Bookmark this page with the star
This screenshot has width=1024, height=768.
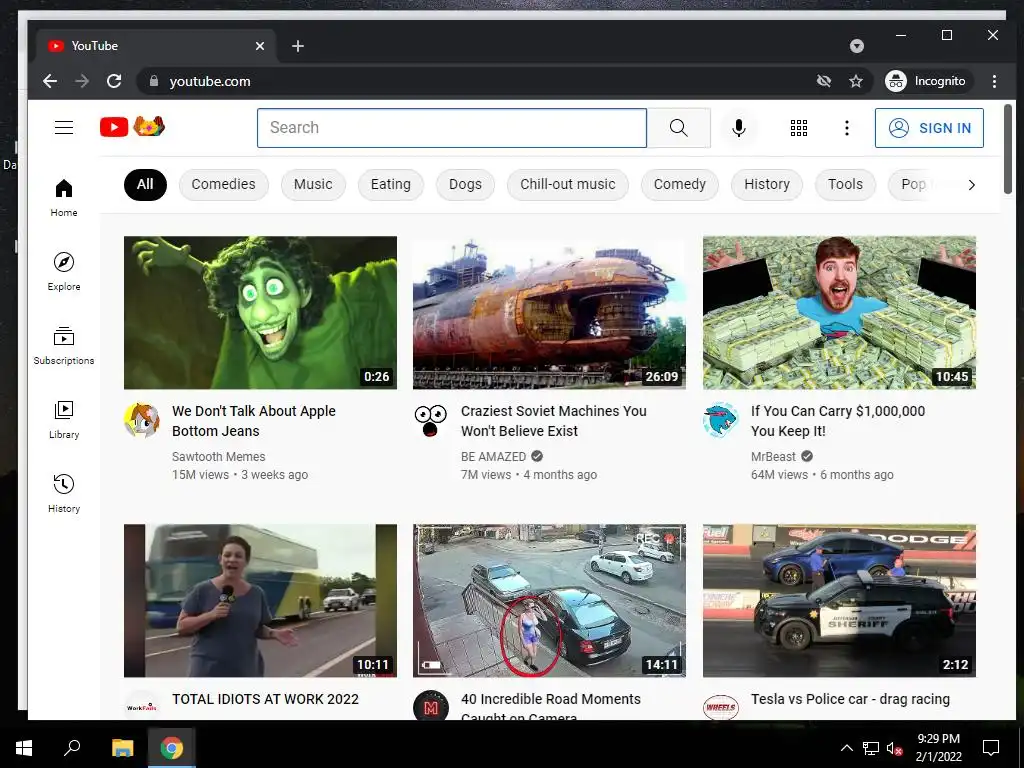point(856,81)
